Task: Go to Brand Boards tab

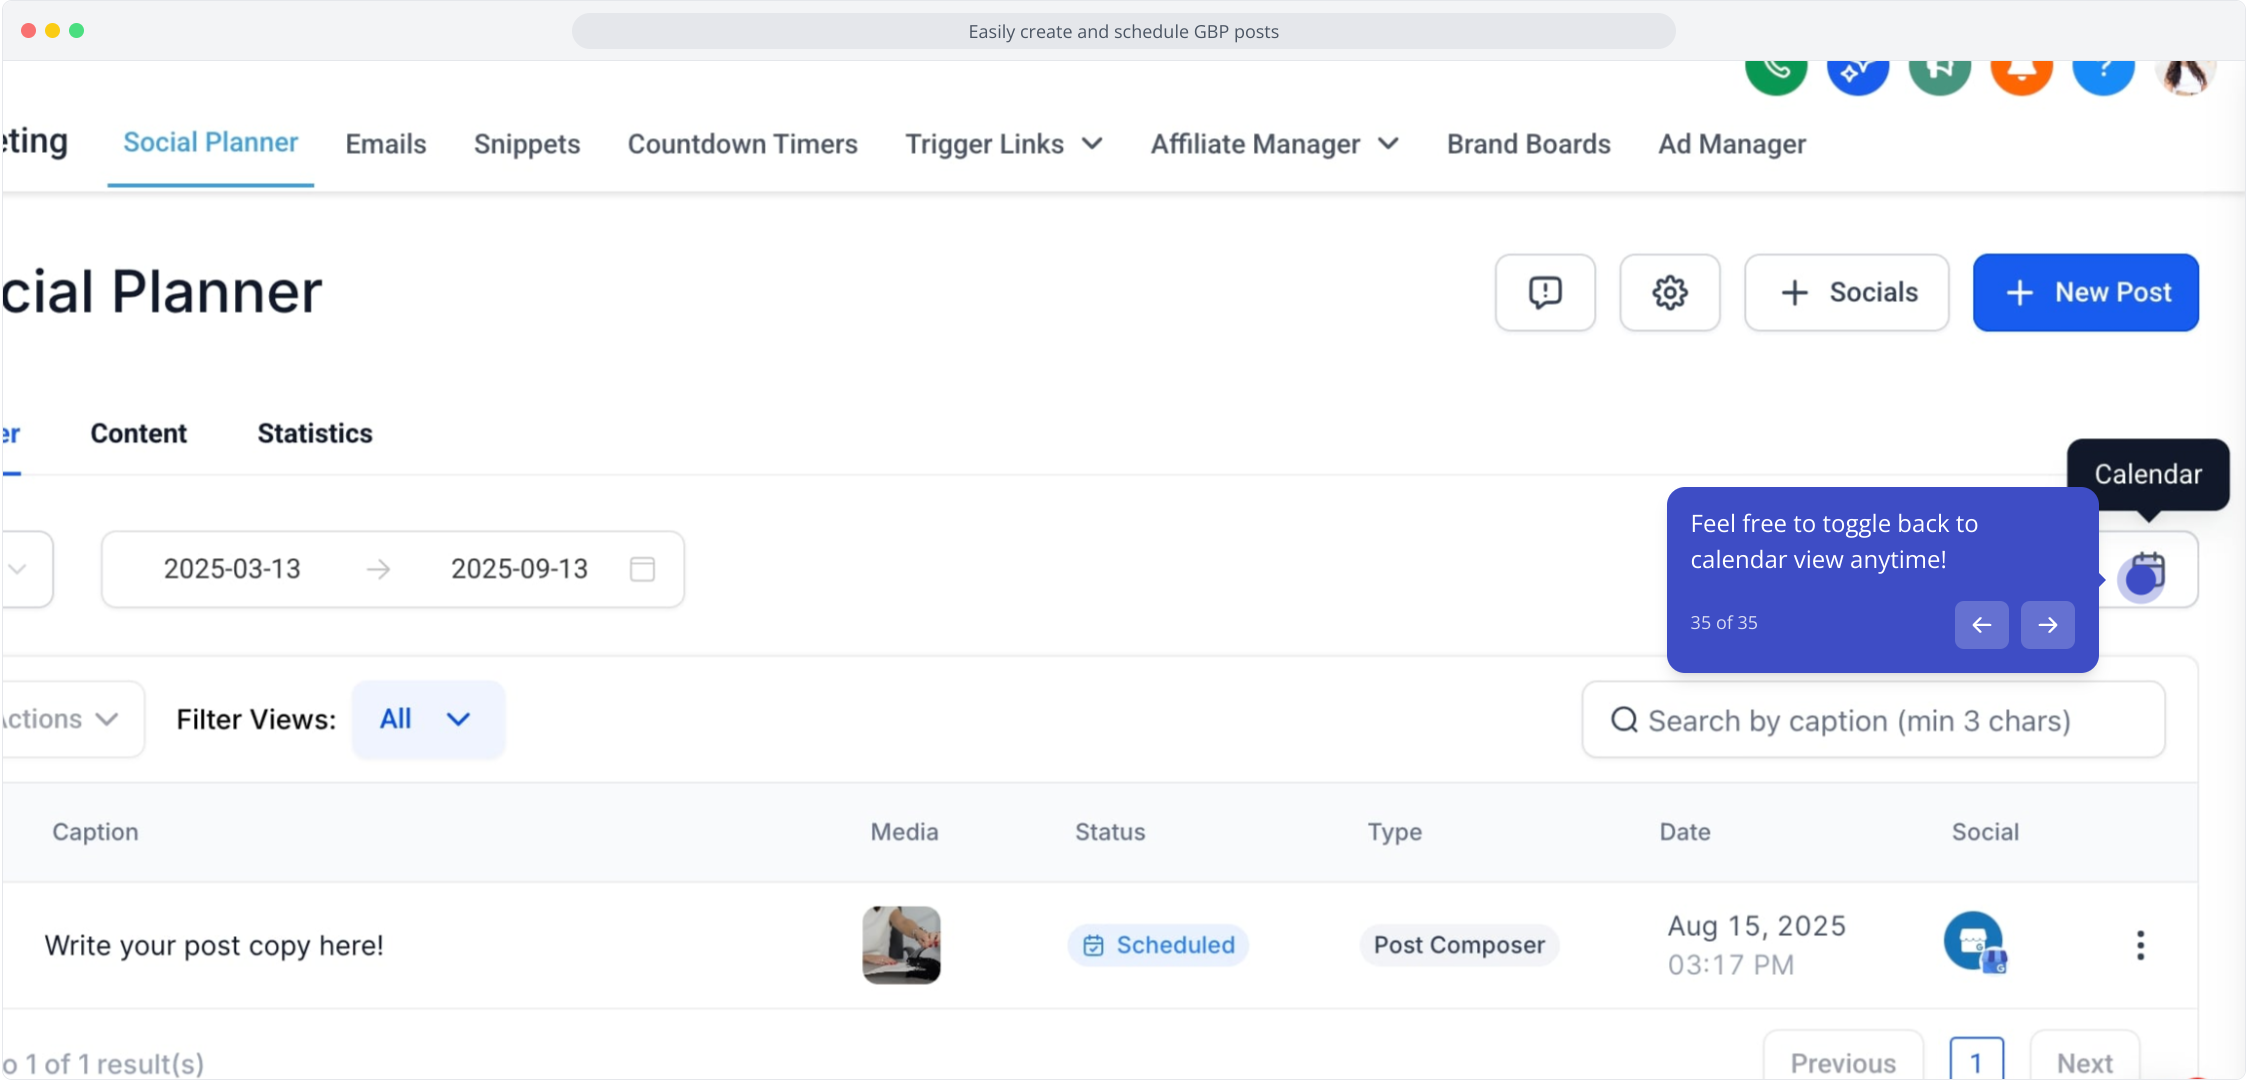Action: pos(1529,144)
